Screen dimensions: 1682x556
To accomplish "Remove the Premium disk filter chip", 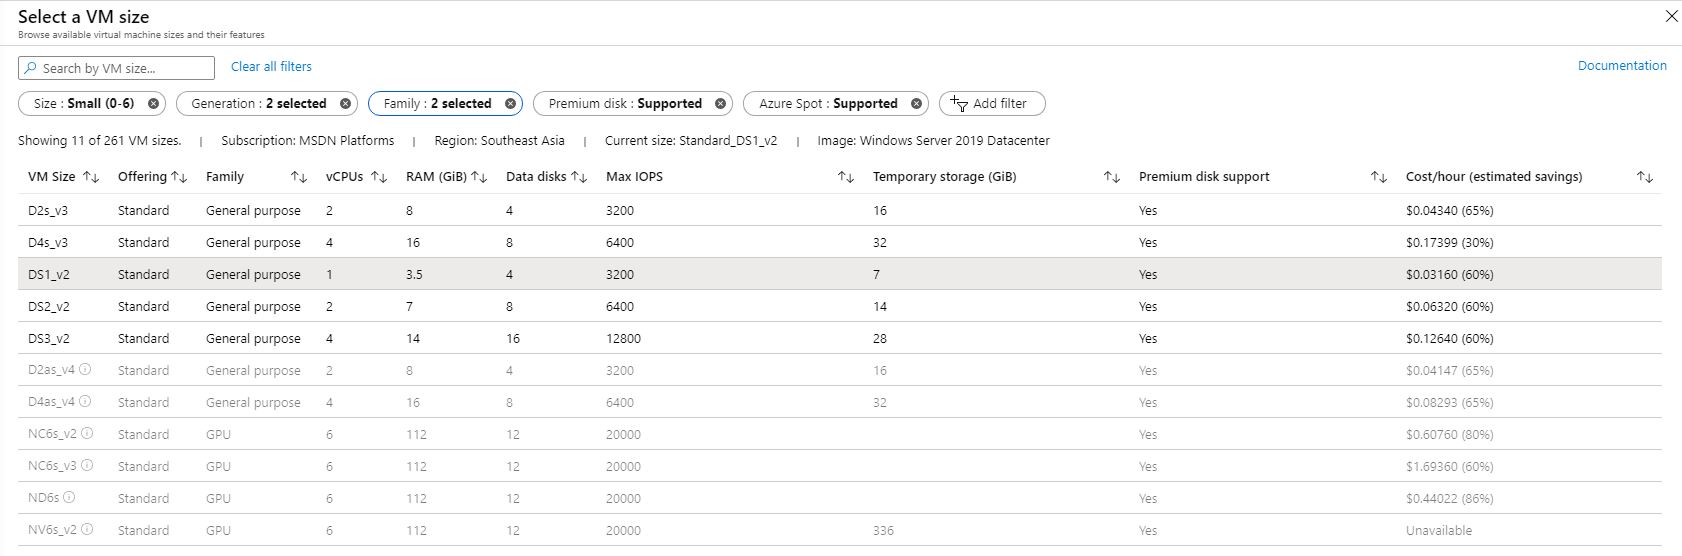I will click(720, 104).
